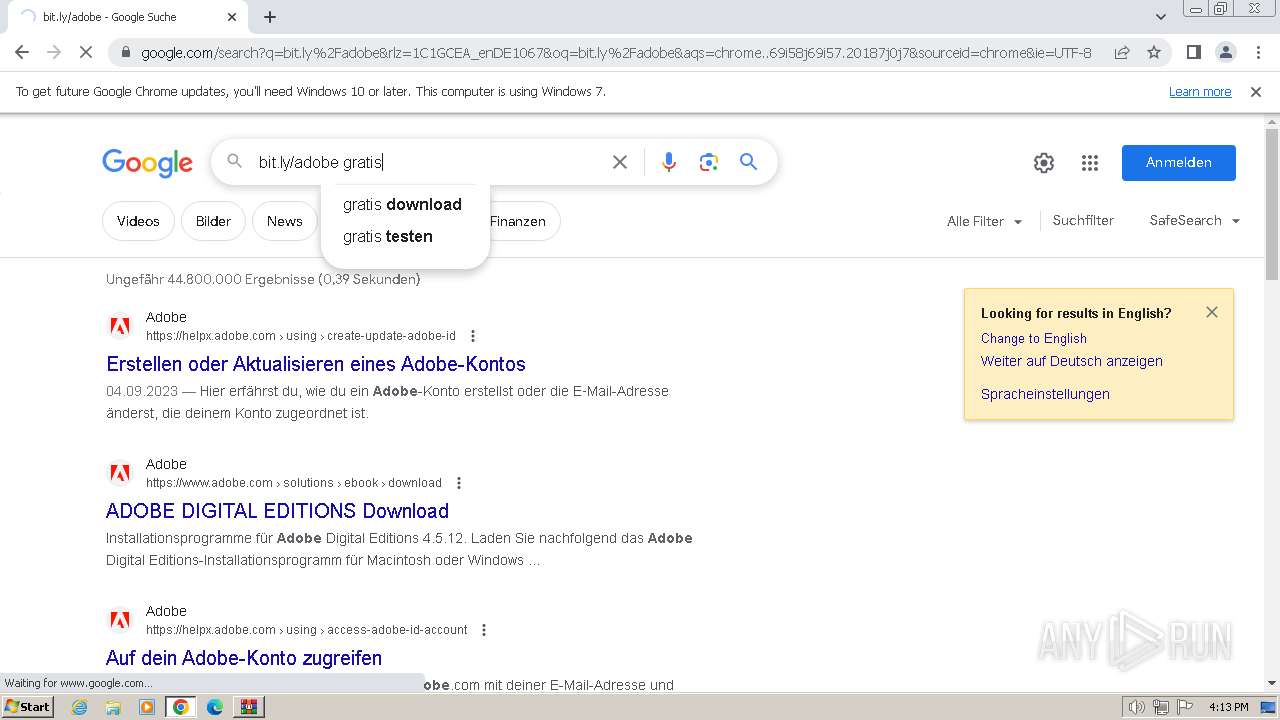Open options for ebook download result

click(x=459, y=483)
